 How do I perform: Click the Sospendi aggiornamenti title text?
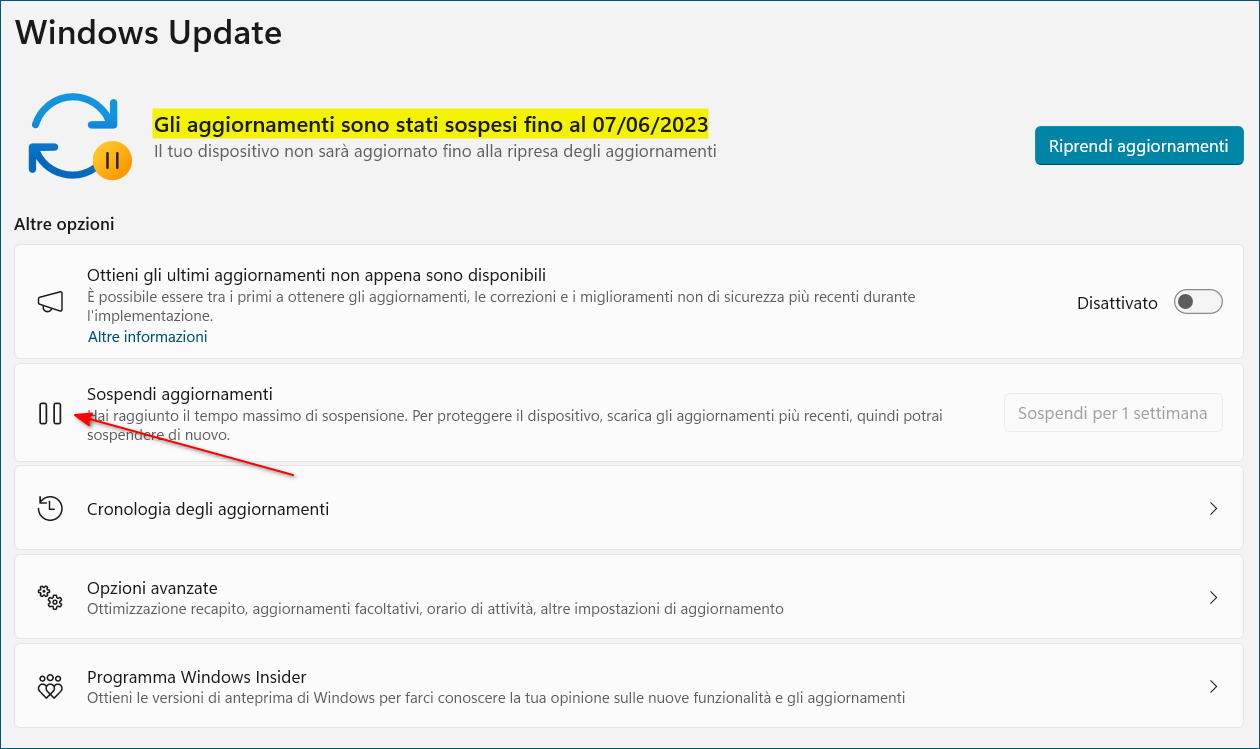pyautogui.click(x=180, y=394)
